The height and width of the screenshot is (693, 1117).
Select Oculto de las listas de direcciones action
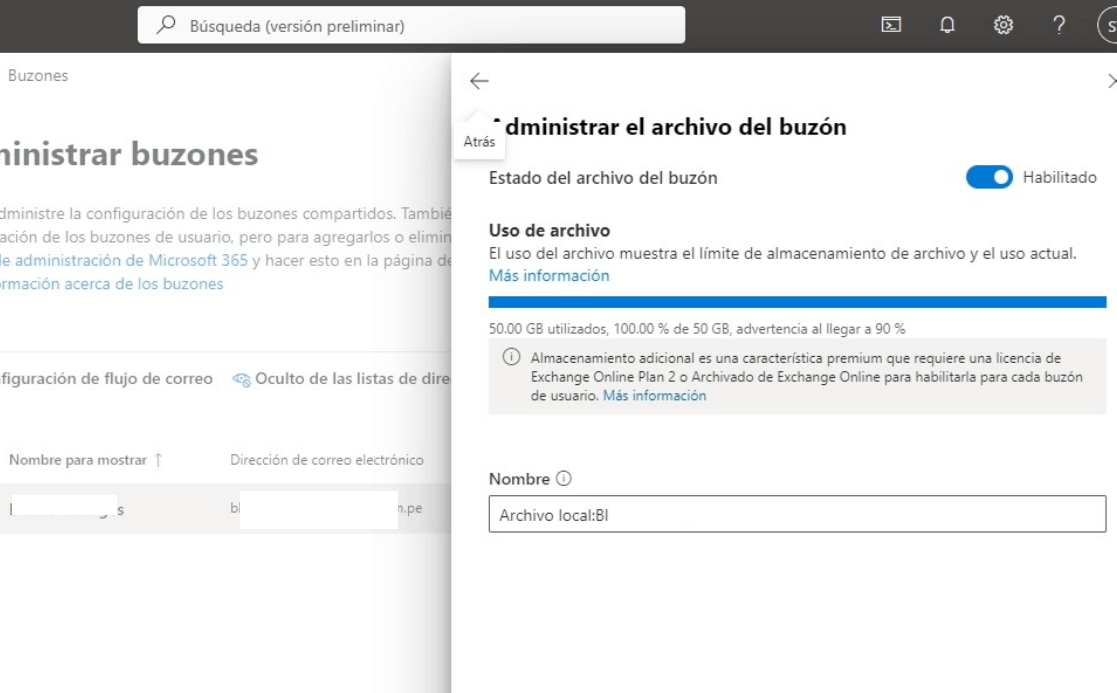pyautogui.click(x=342, y=379)
